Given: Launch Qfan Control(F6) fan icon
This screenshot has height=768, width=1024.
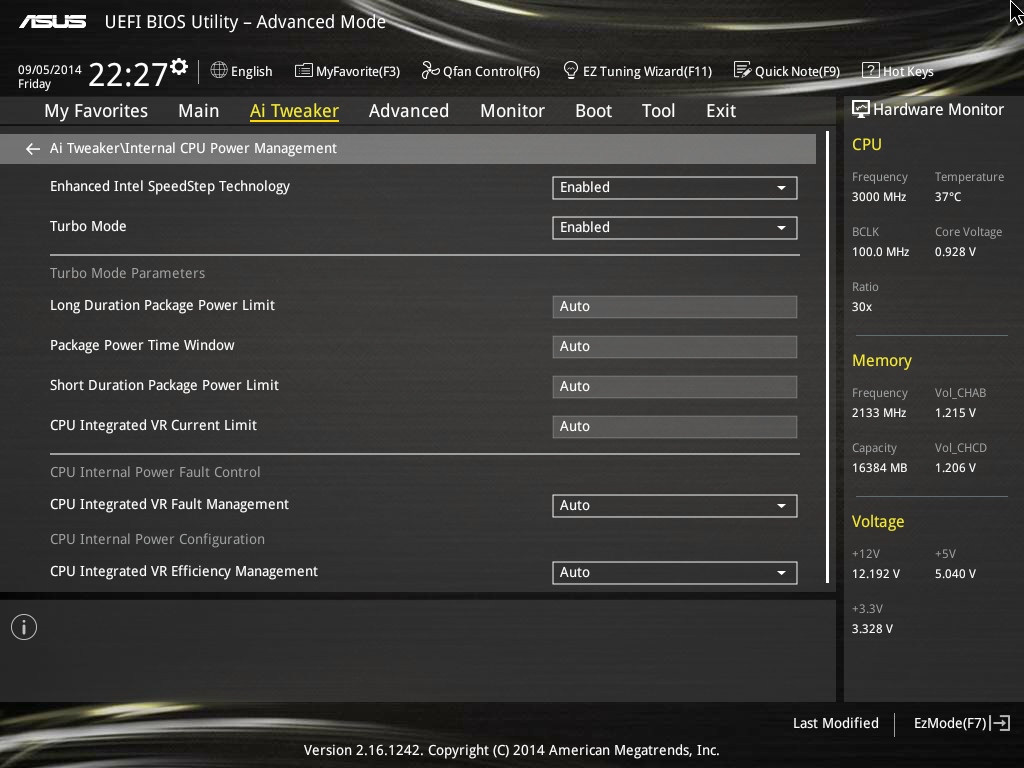Looking at the screenshot, I should point(430,70).
